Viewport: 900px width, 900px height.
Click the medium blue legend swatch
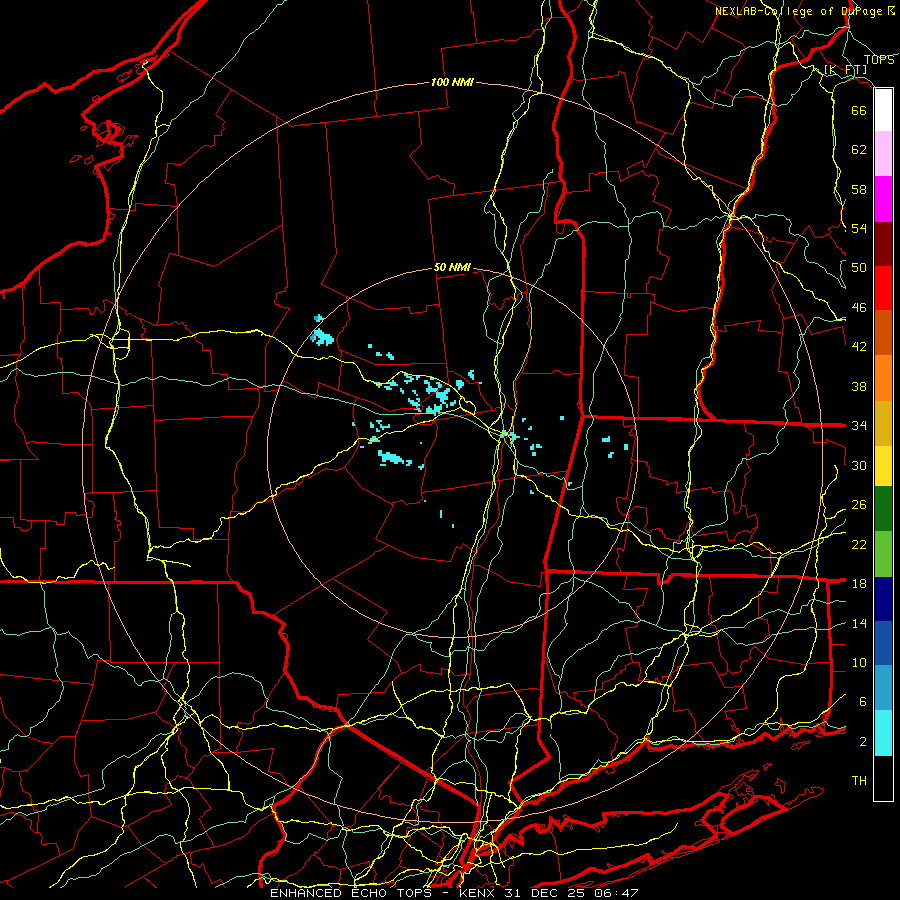click(883, 643)
